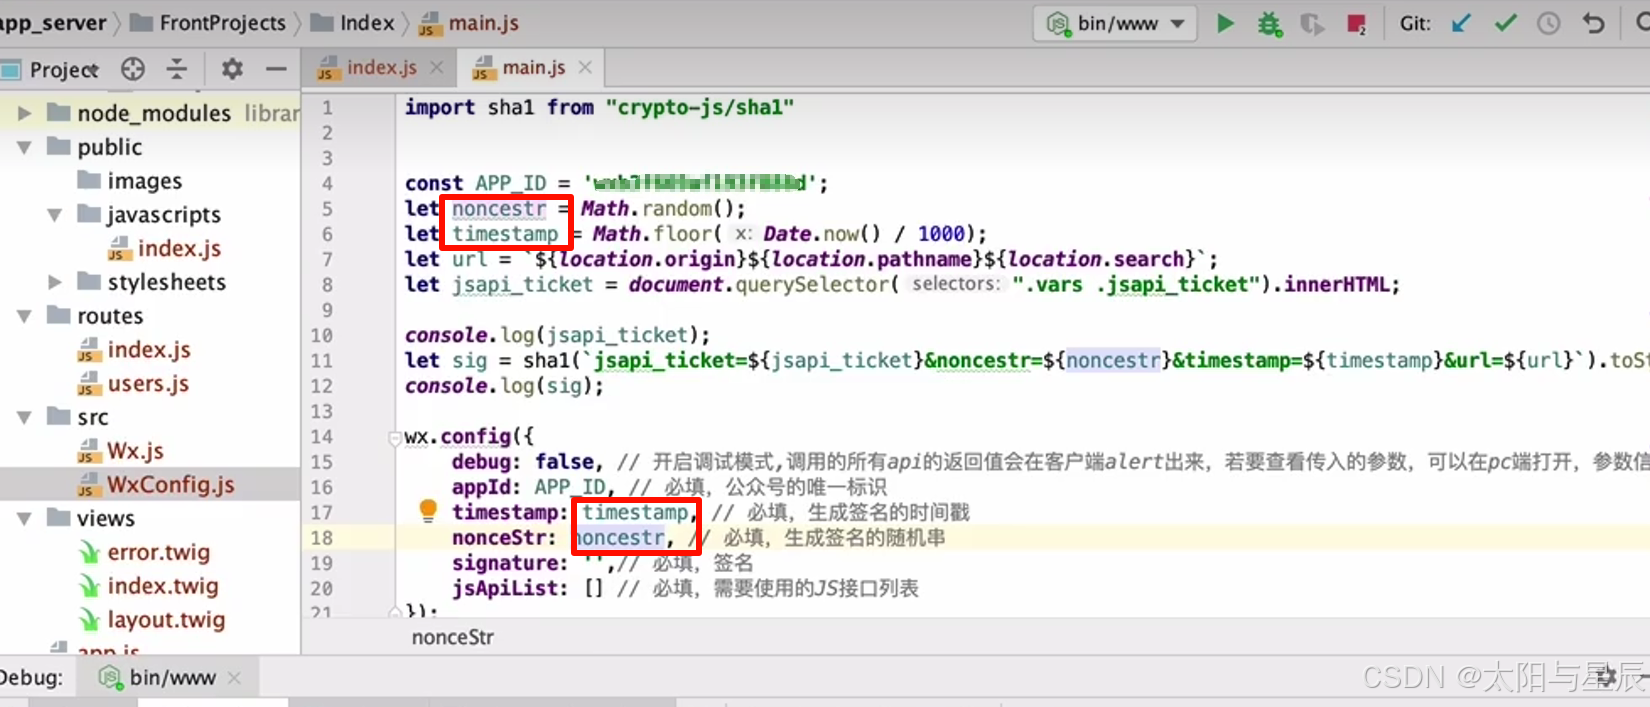Close the index.js tab
This screenshot has height=707, width=1650.
pyautogui.click(x=437, y=67)
